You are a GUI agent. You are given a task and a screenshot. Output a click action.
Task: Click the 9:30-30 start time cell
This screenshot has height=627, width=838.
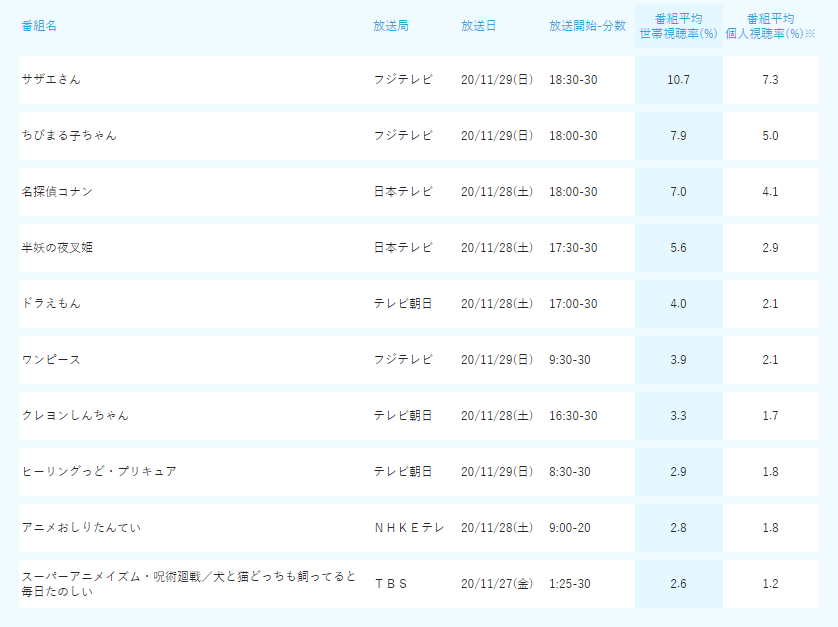coord(570,360)
